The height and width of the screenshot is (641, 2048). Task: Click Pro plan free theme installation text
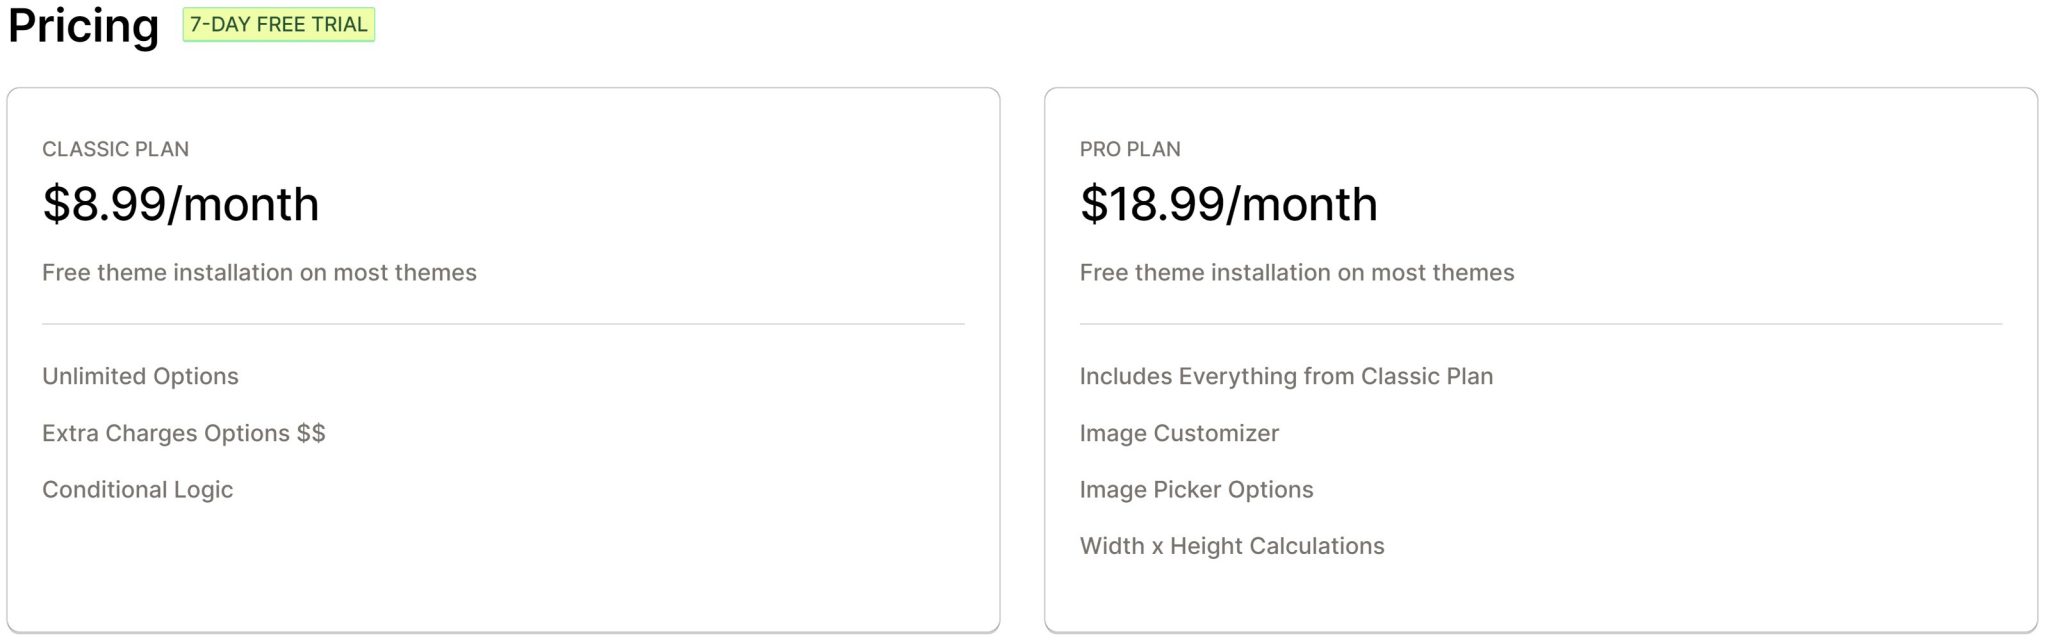tap(1297, 272)
